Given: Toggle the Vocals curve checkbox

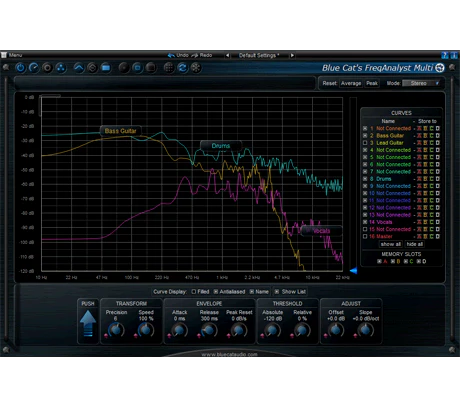Looking at the screenshot, I should pos(365,222).
